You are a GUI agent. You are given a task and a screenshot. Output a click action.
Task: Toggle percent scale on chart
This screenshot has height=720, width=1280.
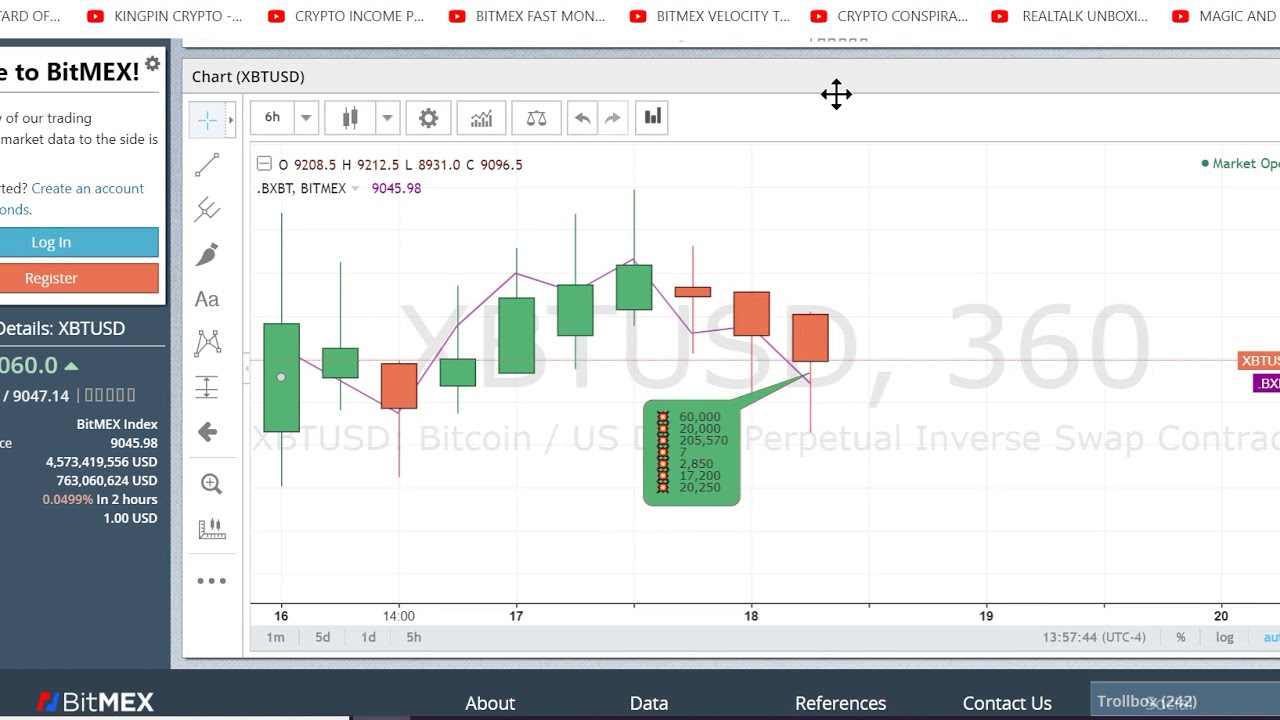tap(1181, 637)
